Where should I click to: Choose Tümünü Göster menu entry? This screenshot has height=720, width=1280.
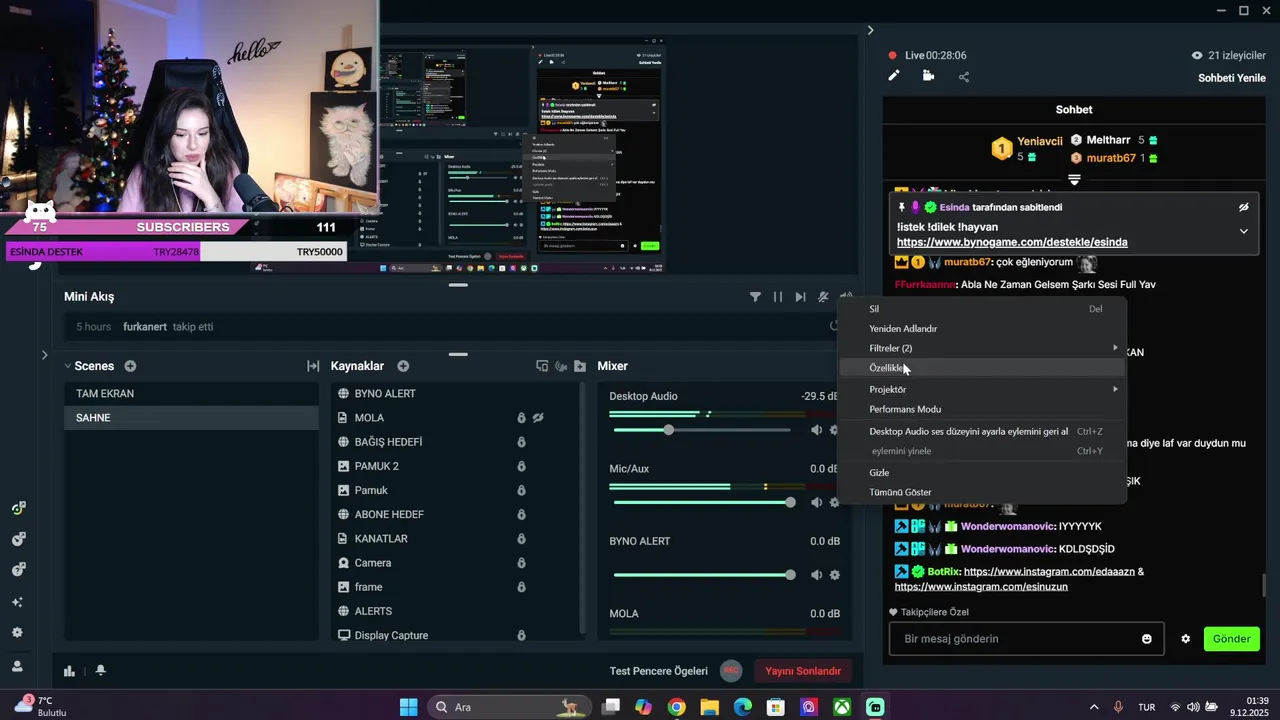pyautogui.click(x=981, y=492)
